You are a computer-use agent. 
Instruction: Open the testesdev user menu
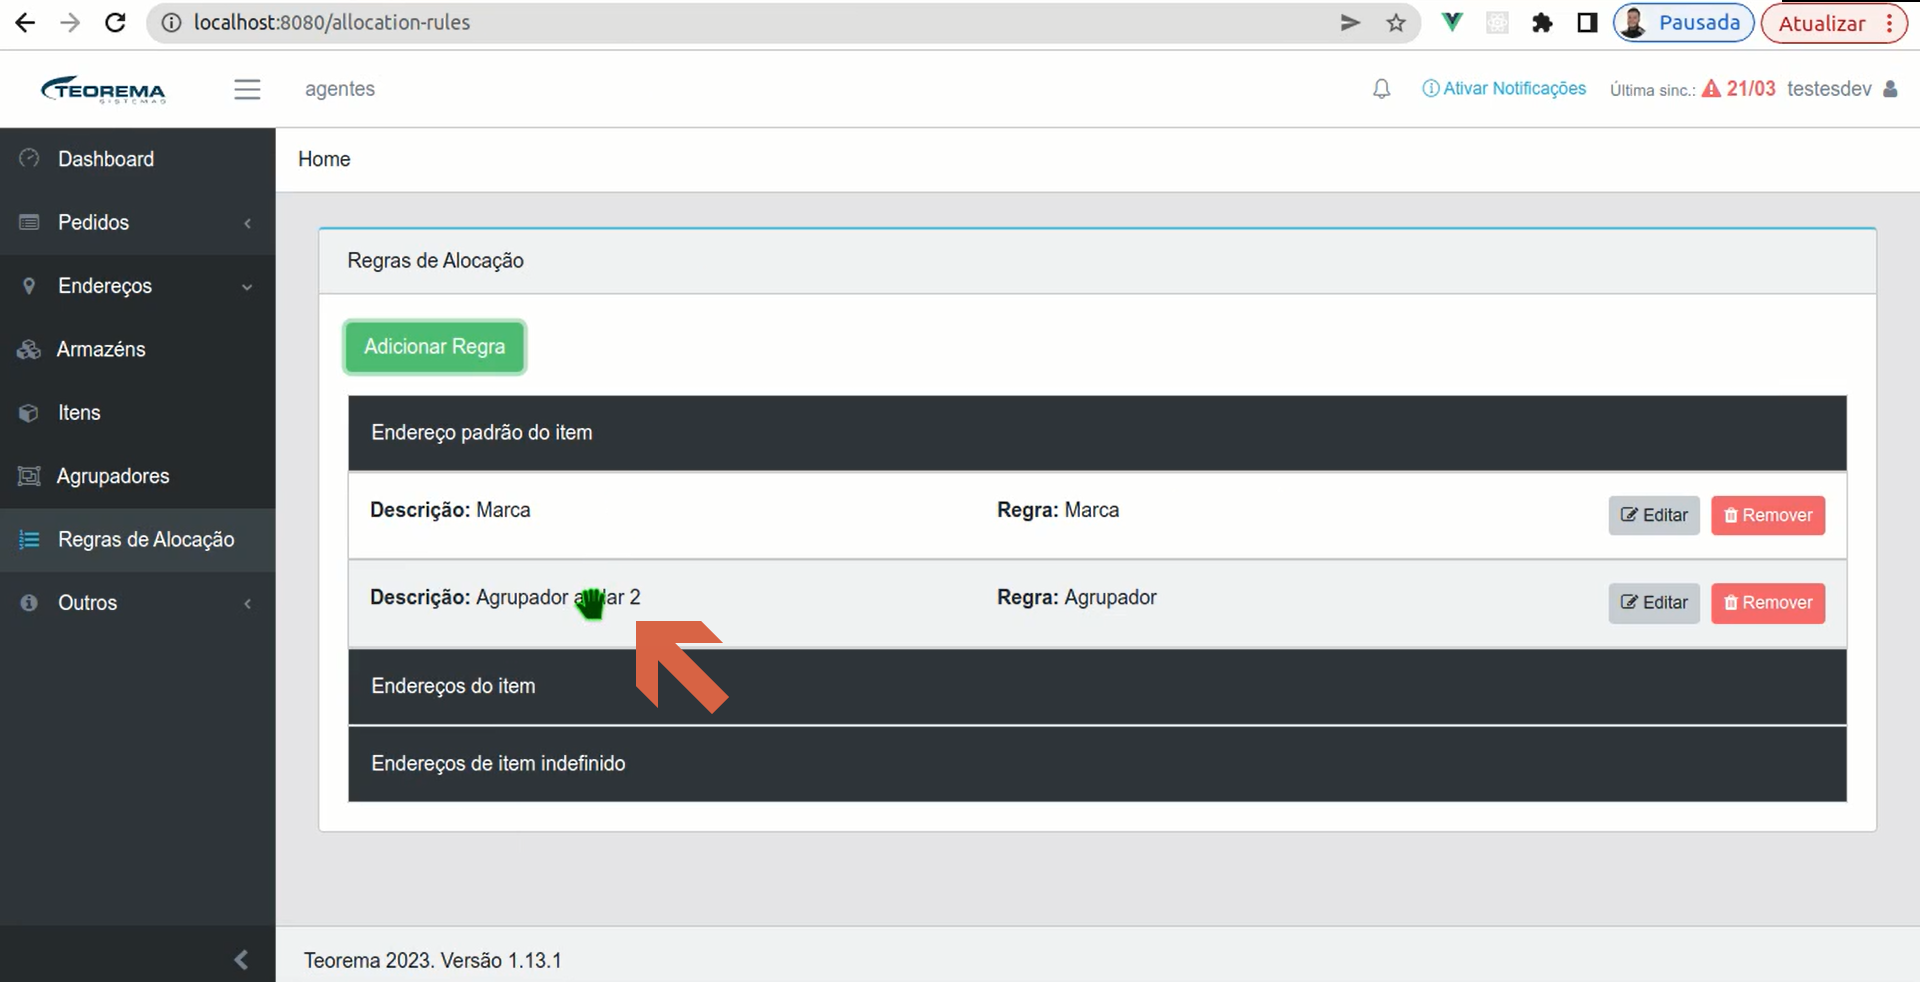[1829, 88]
